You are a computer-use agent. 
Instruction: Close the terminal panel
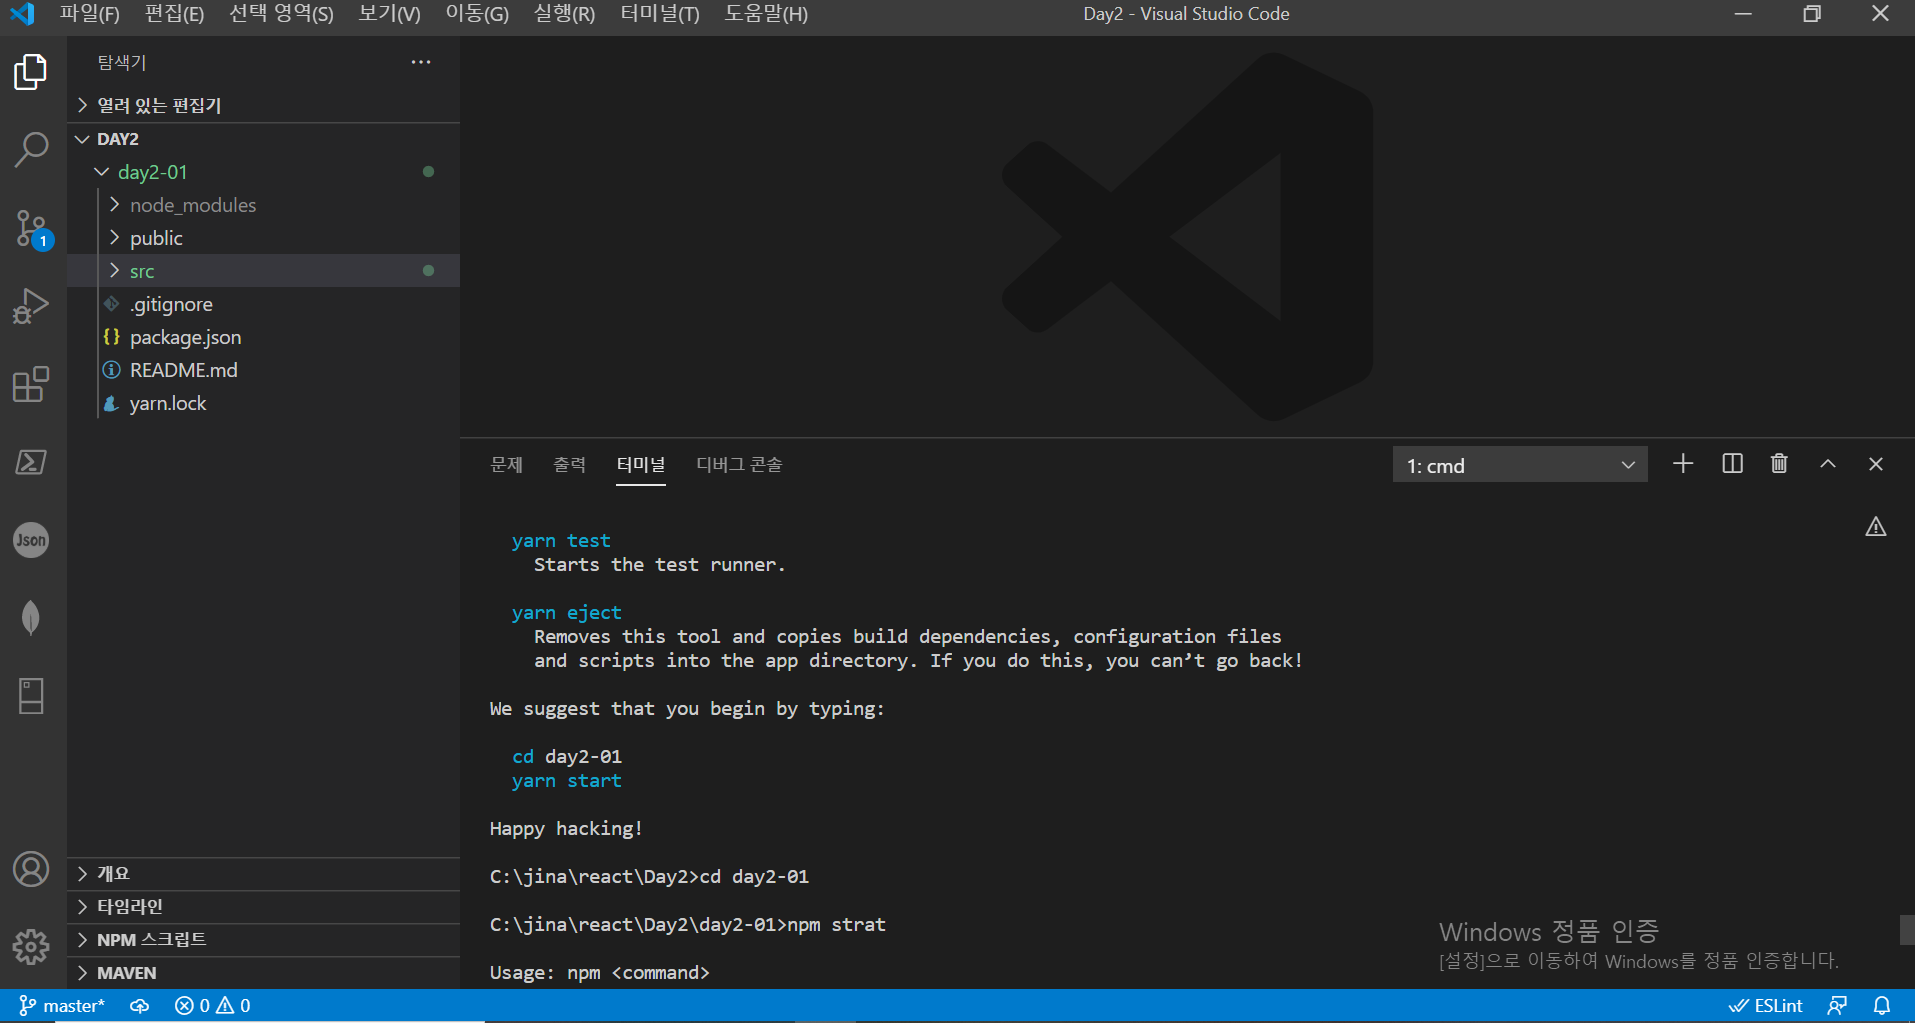(1876, 464)
